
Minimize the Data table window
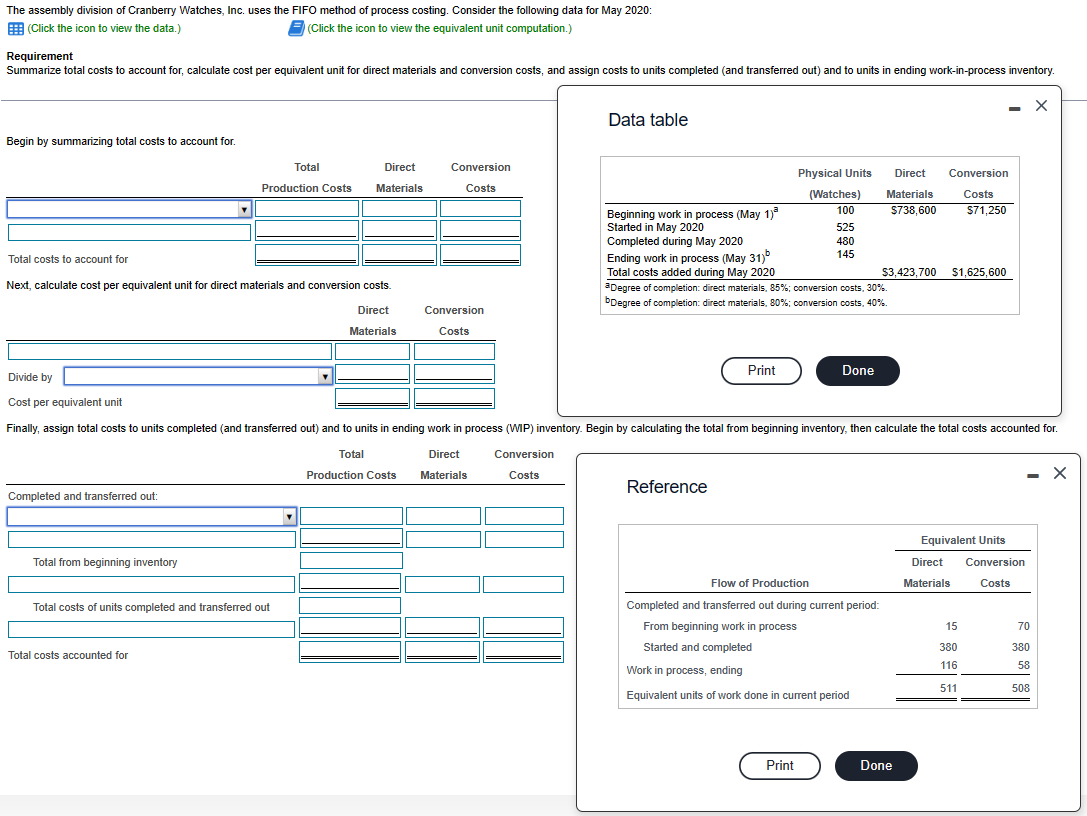[x=1012, y=105]
